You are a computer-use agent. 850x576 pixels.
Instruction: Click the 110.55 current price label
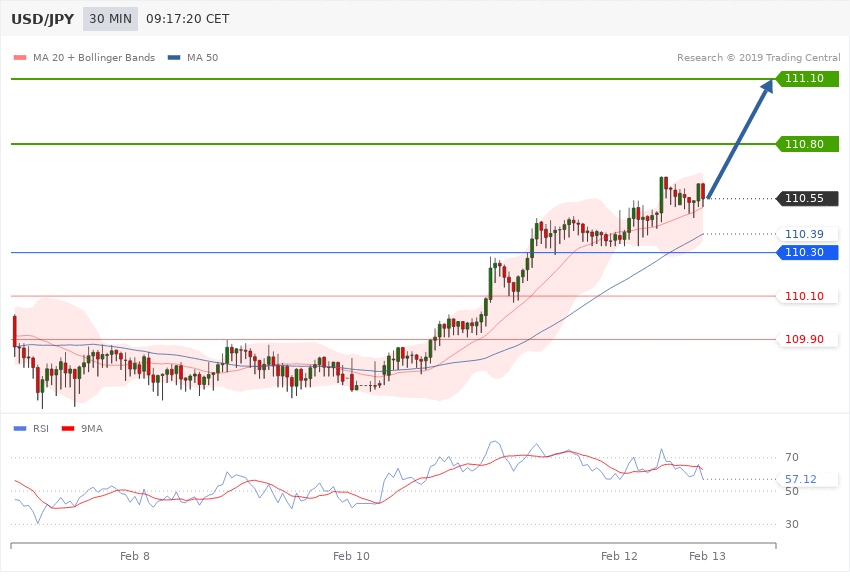point(808,198)
